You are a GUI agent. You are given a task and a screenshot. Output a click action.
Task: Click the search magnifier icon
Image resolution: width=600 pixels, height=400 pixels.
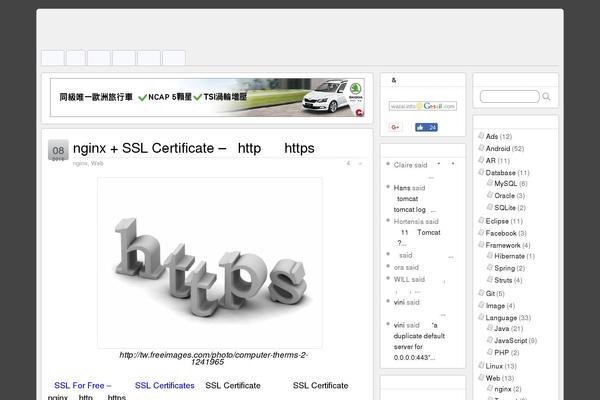546,96
